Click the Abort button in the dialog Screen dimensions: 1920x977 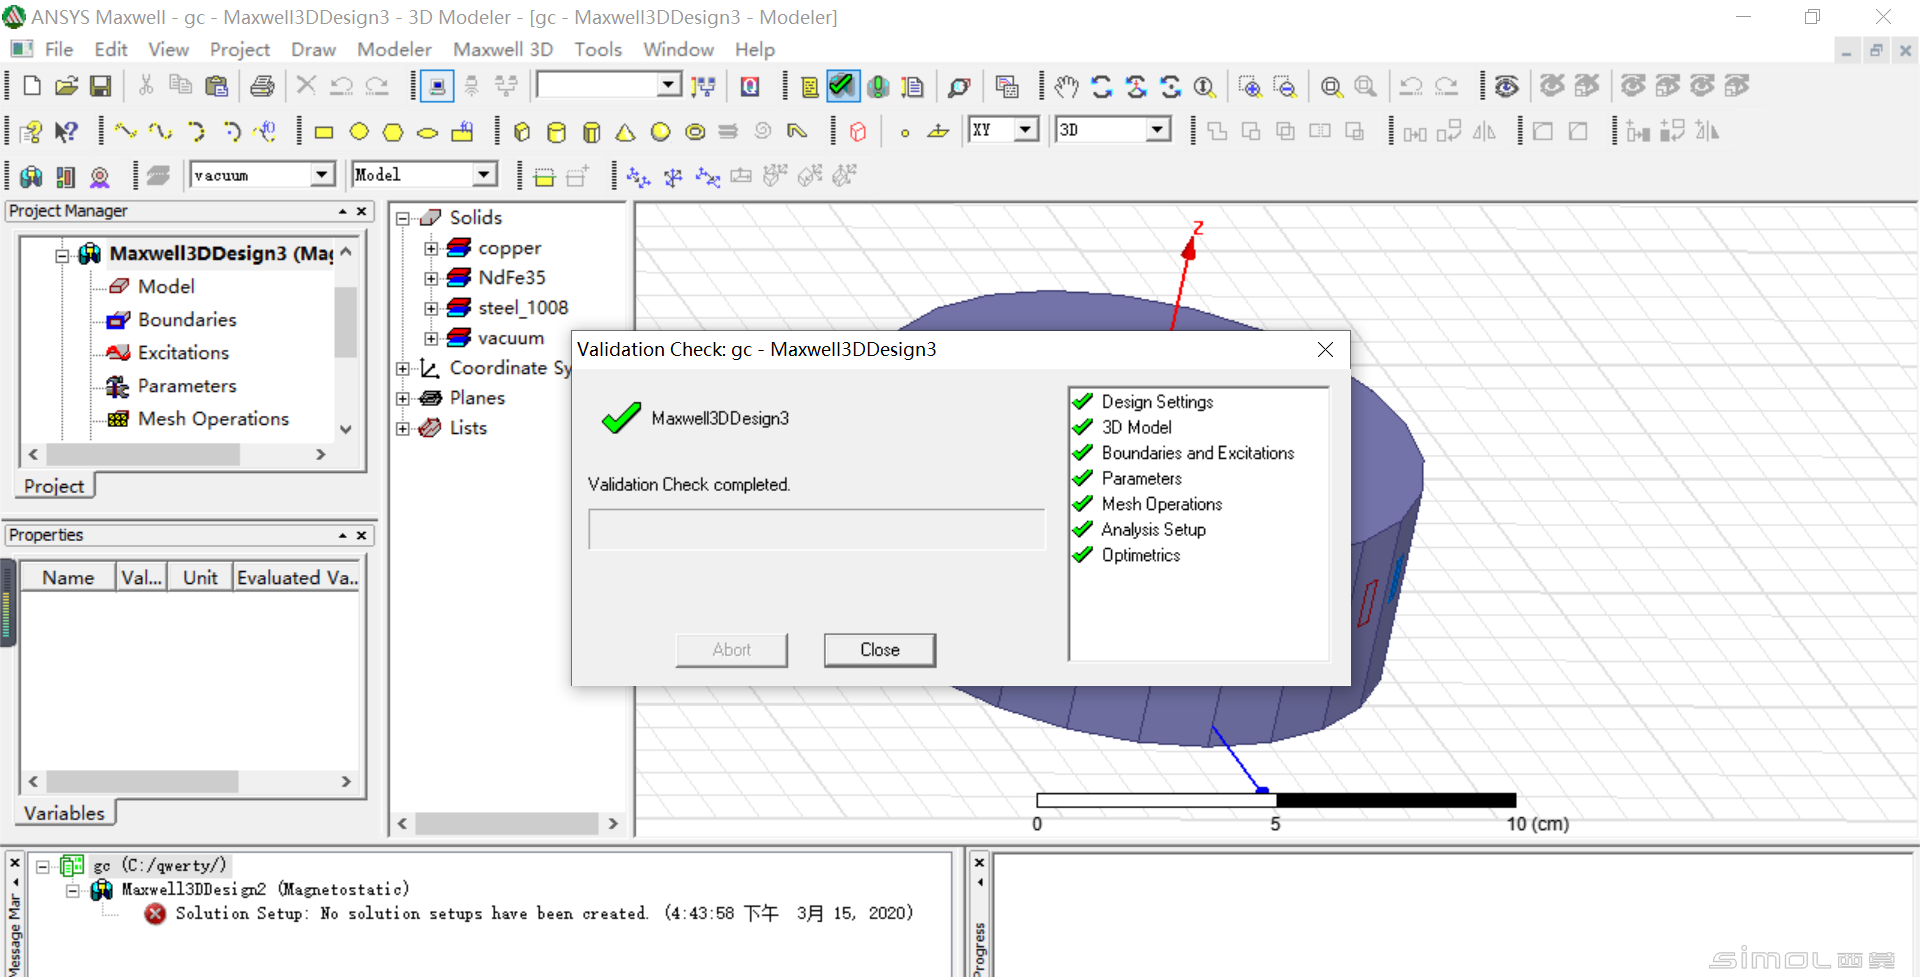pyautogui.click(x=732, y=650)
